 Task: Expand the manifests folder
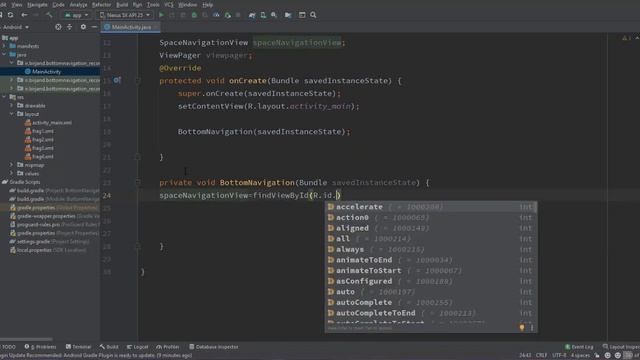click(4, 46)
